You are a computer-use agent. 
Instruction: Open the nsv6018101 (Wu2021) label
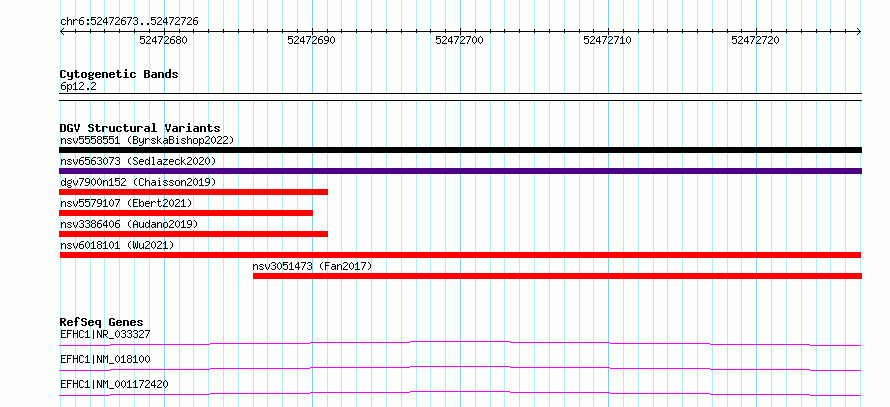[117, 245]
